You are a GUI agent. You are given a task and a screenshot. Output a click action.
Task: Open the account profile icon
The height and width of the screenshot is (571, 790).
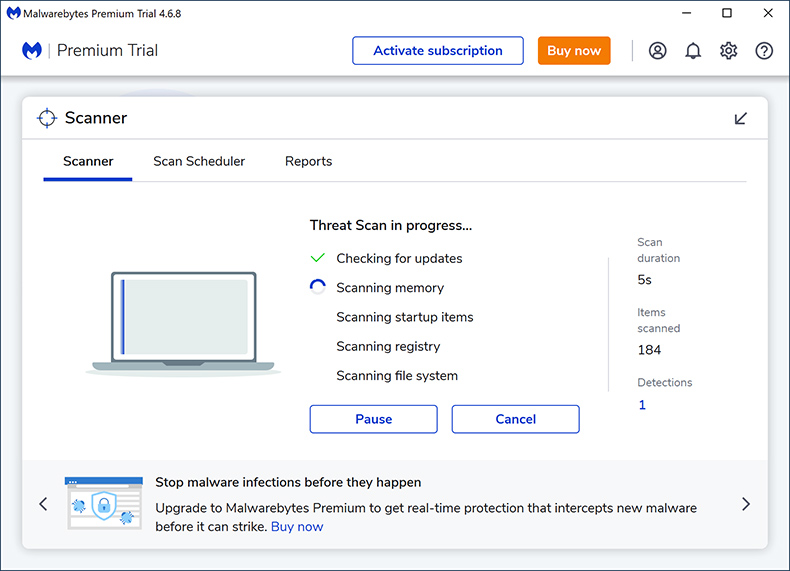(x=657, y=51)
